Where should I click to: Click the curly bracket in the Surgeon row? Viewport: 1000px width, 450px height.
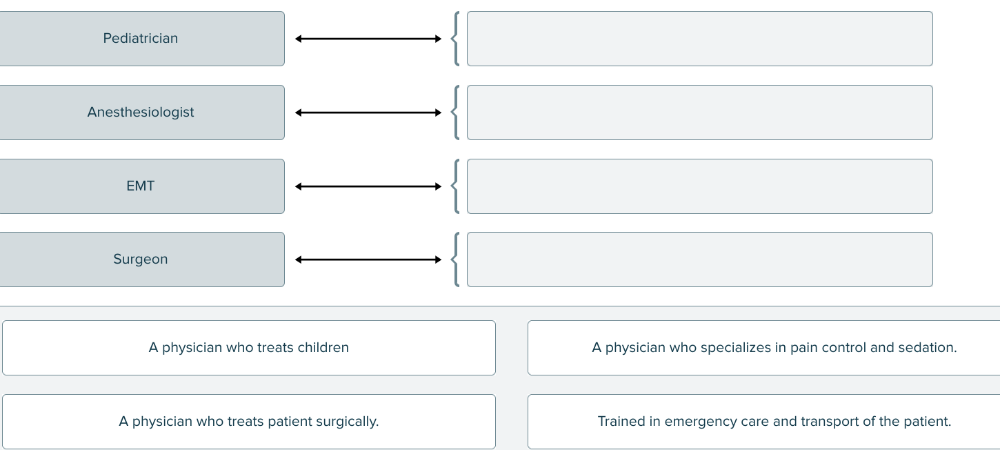point(456,260)
